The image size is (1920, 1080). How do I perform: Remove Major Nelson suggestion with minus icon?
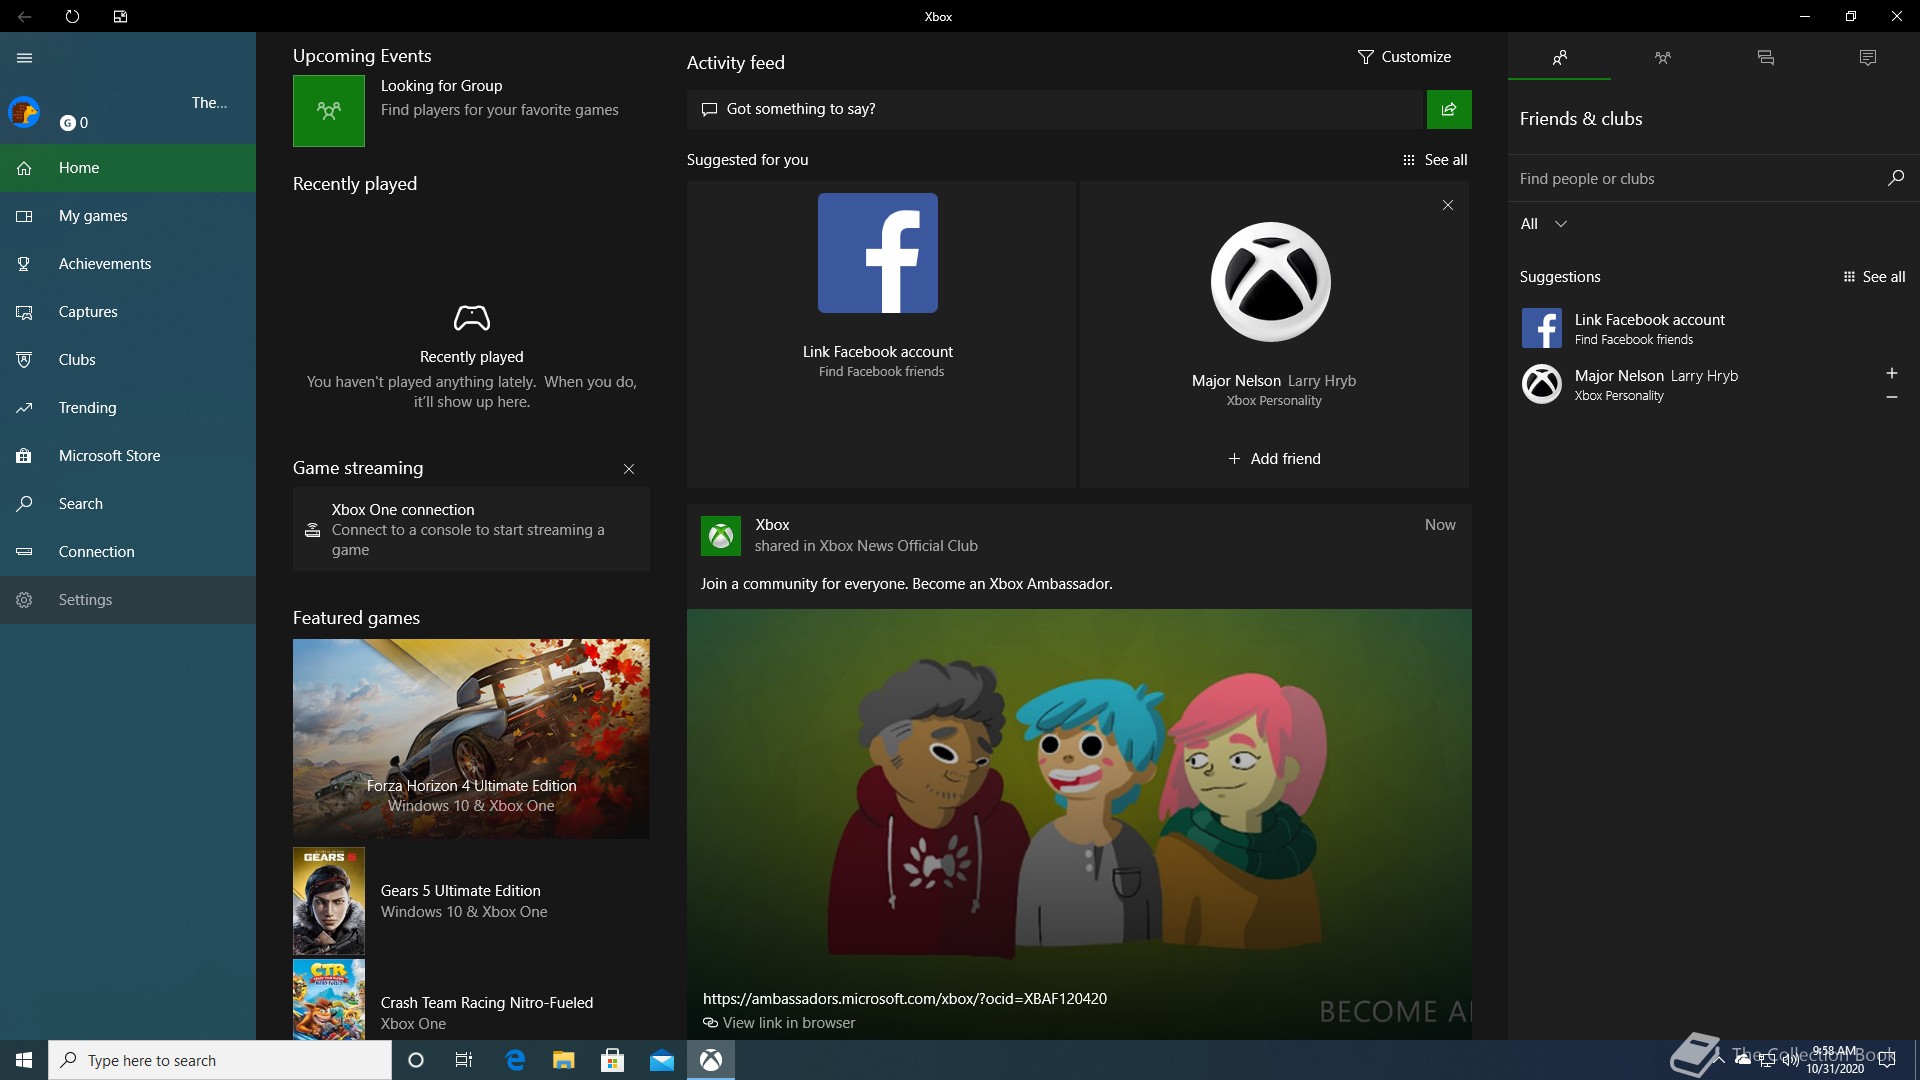tap(1891, 397)
